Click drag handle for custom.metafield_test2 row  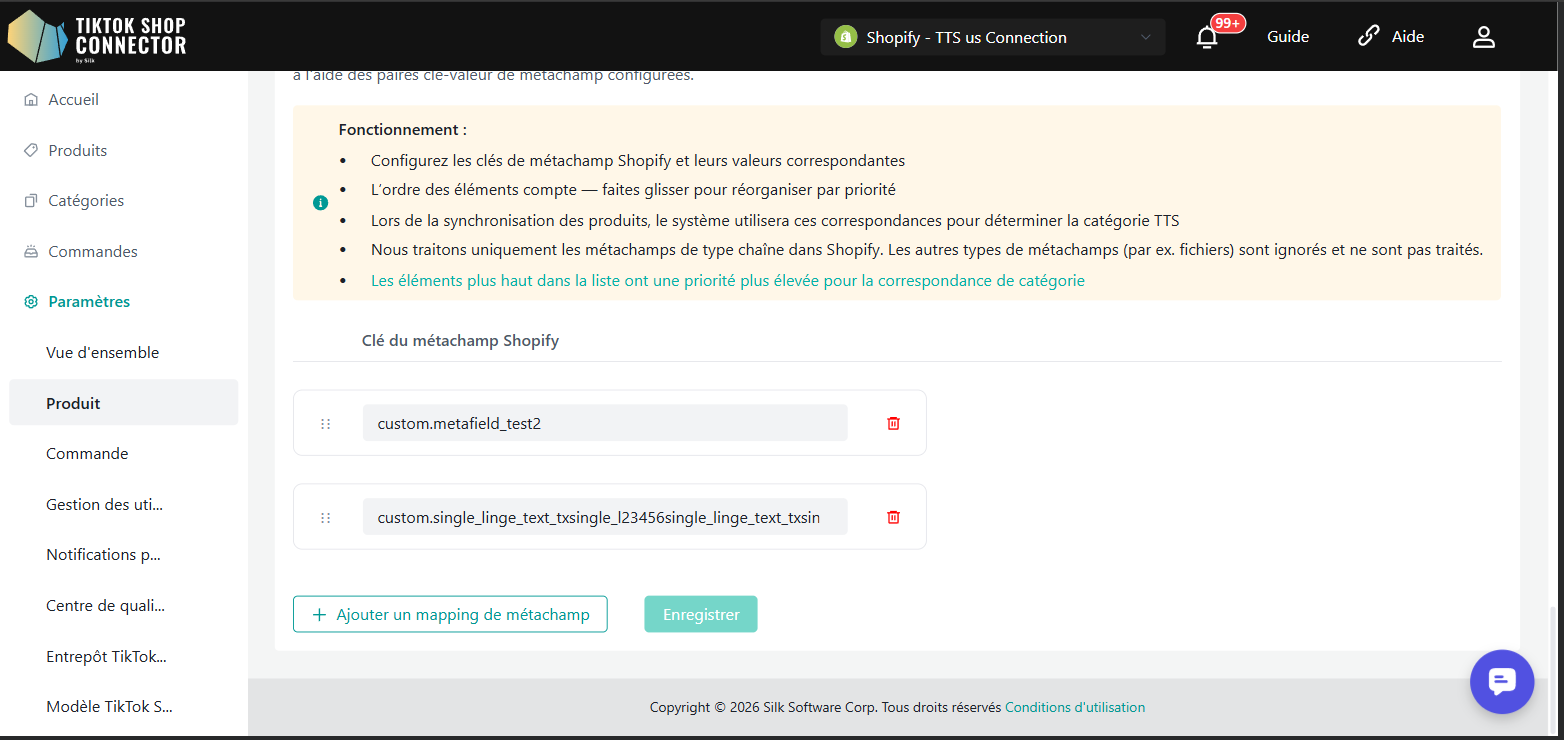click(325, 424)
